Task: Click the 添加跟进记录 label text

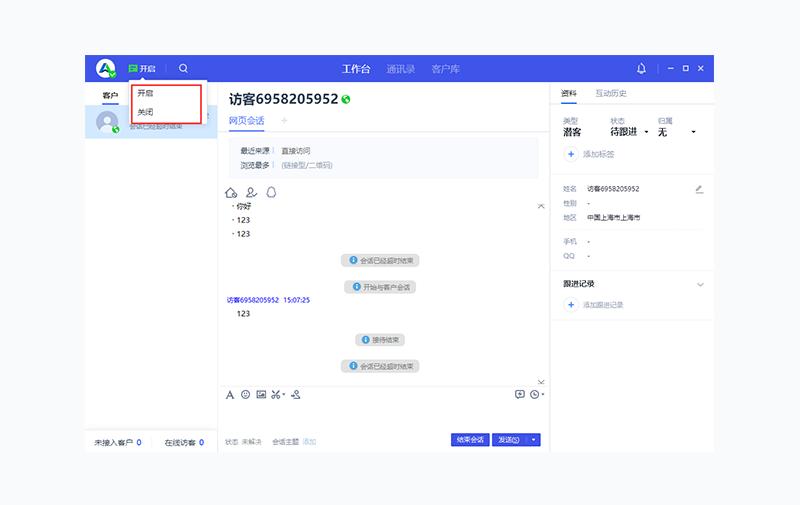Action: 603,305
